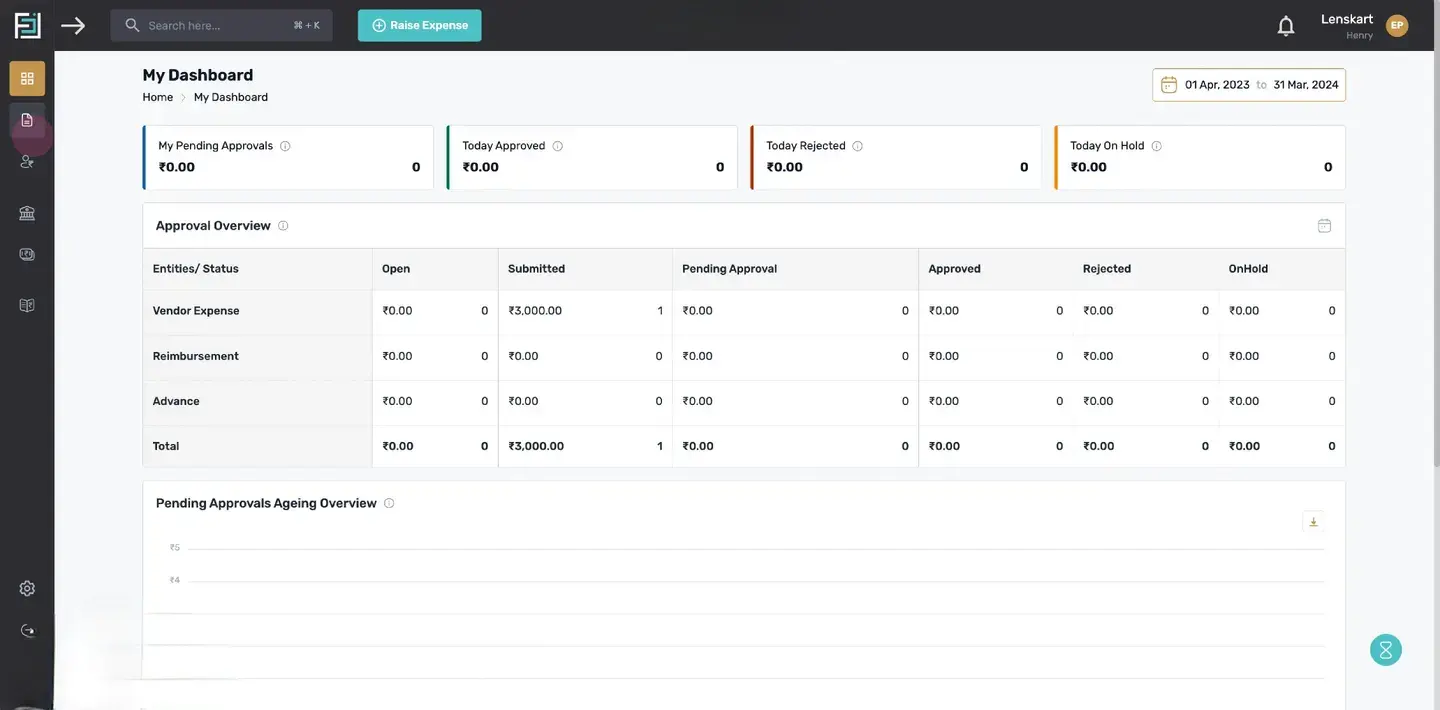
Task: Open the wallet/payments icon in sidebar
Action: [x=27, y=254]
